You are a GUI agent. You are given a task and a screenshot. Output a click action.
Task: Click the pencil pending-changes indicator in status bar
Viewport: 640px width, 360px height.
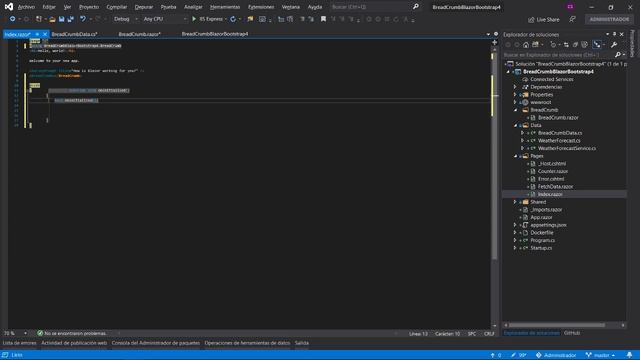pyautogui.click(x=513, y=355)
